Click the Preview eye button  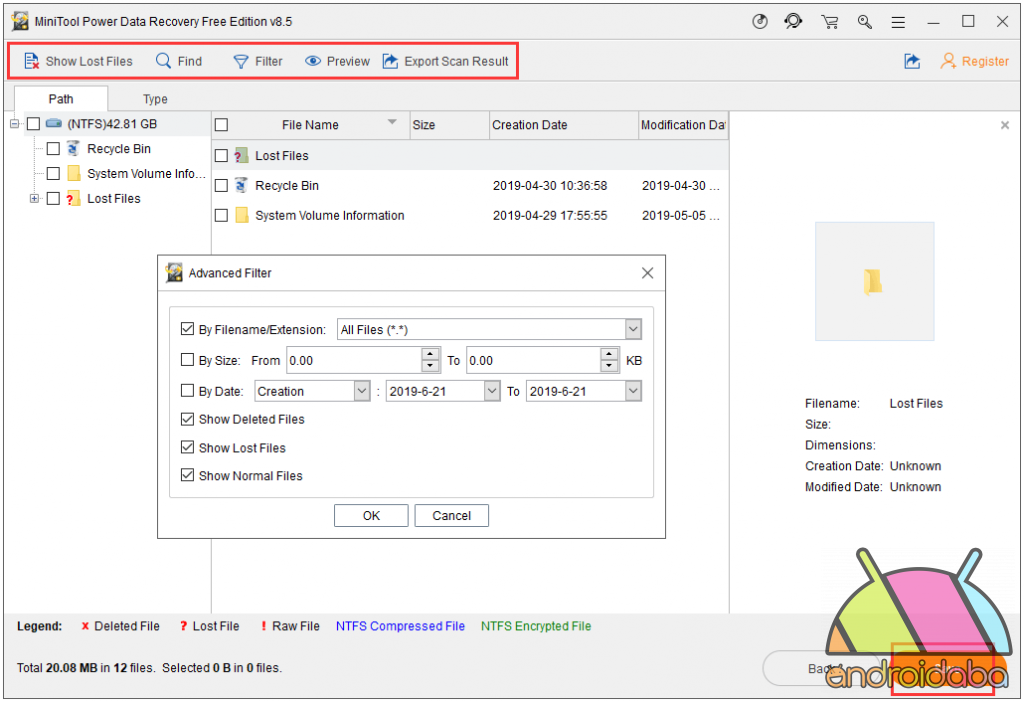click(337, 61)
